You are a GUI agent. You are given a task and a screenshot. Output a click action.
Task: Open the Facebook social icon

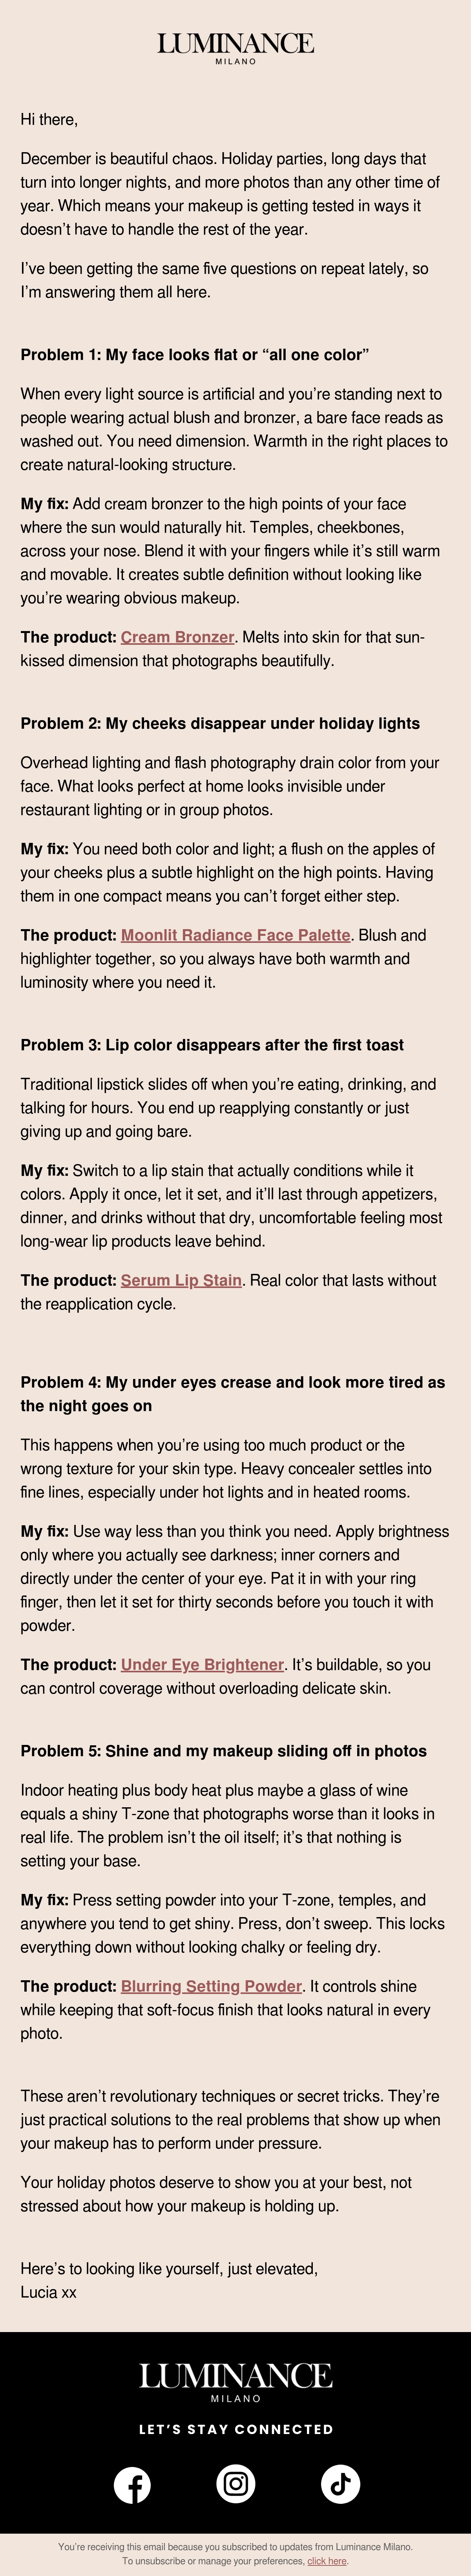[132, 2484]
